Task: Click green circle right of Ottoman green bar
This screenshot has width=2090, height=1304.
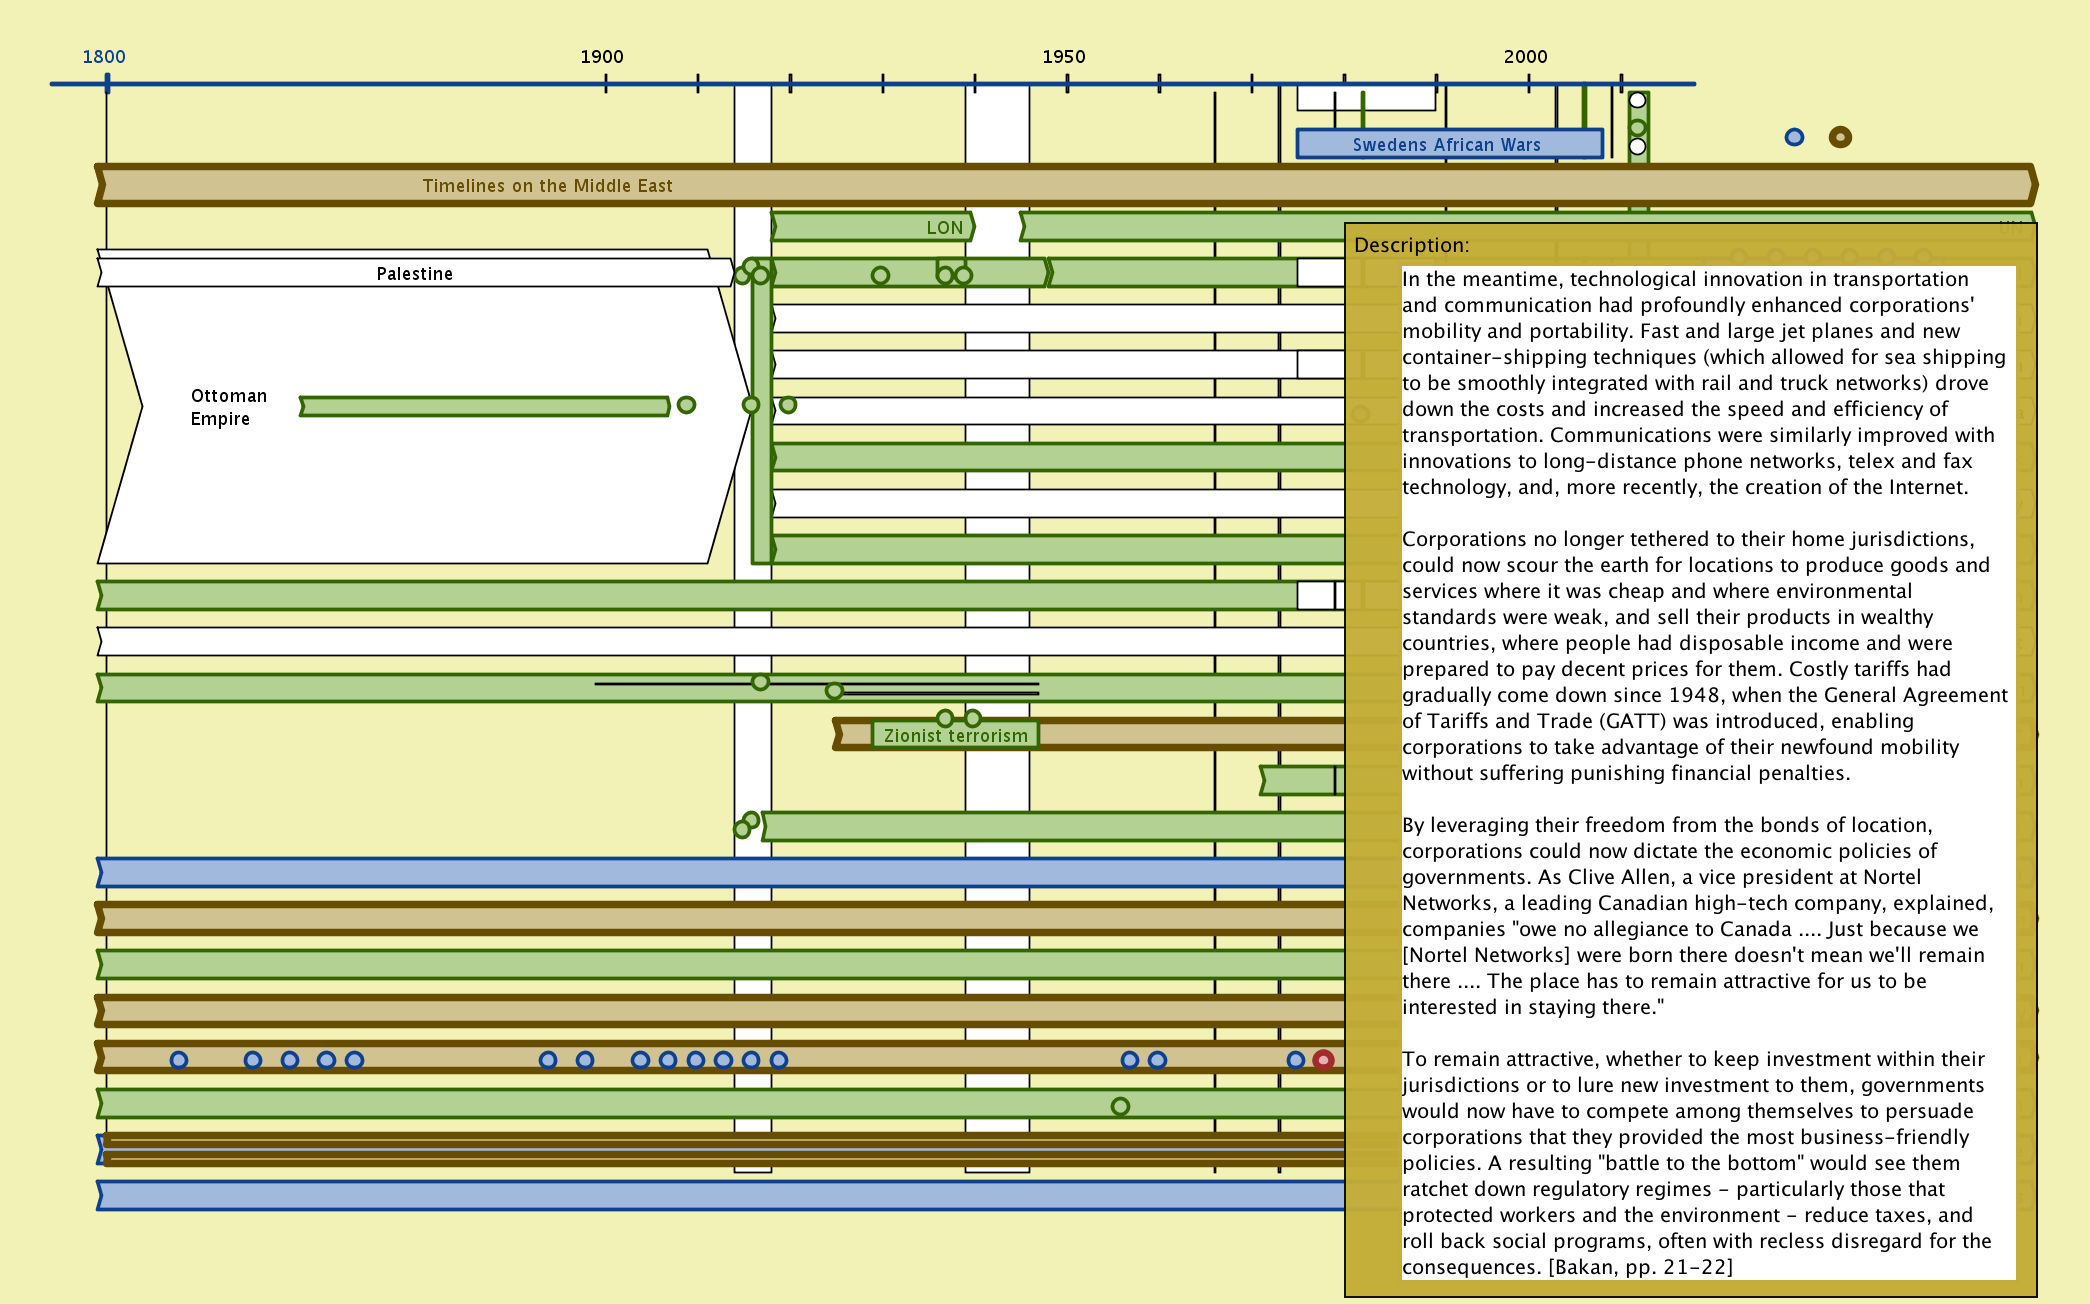Action: (x=686, y=405)
